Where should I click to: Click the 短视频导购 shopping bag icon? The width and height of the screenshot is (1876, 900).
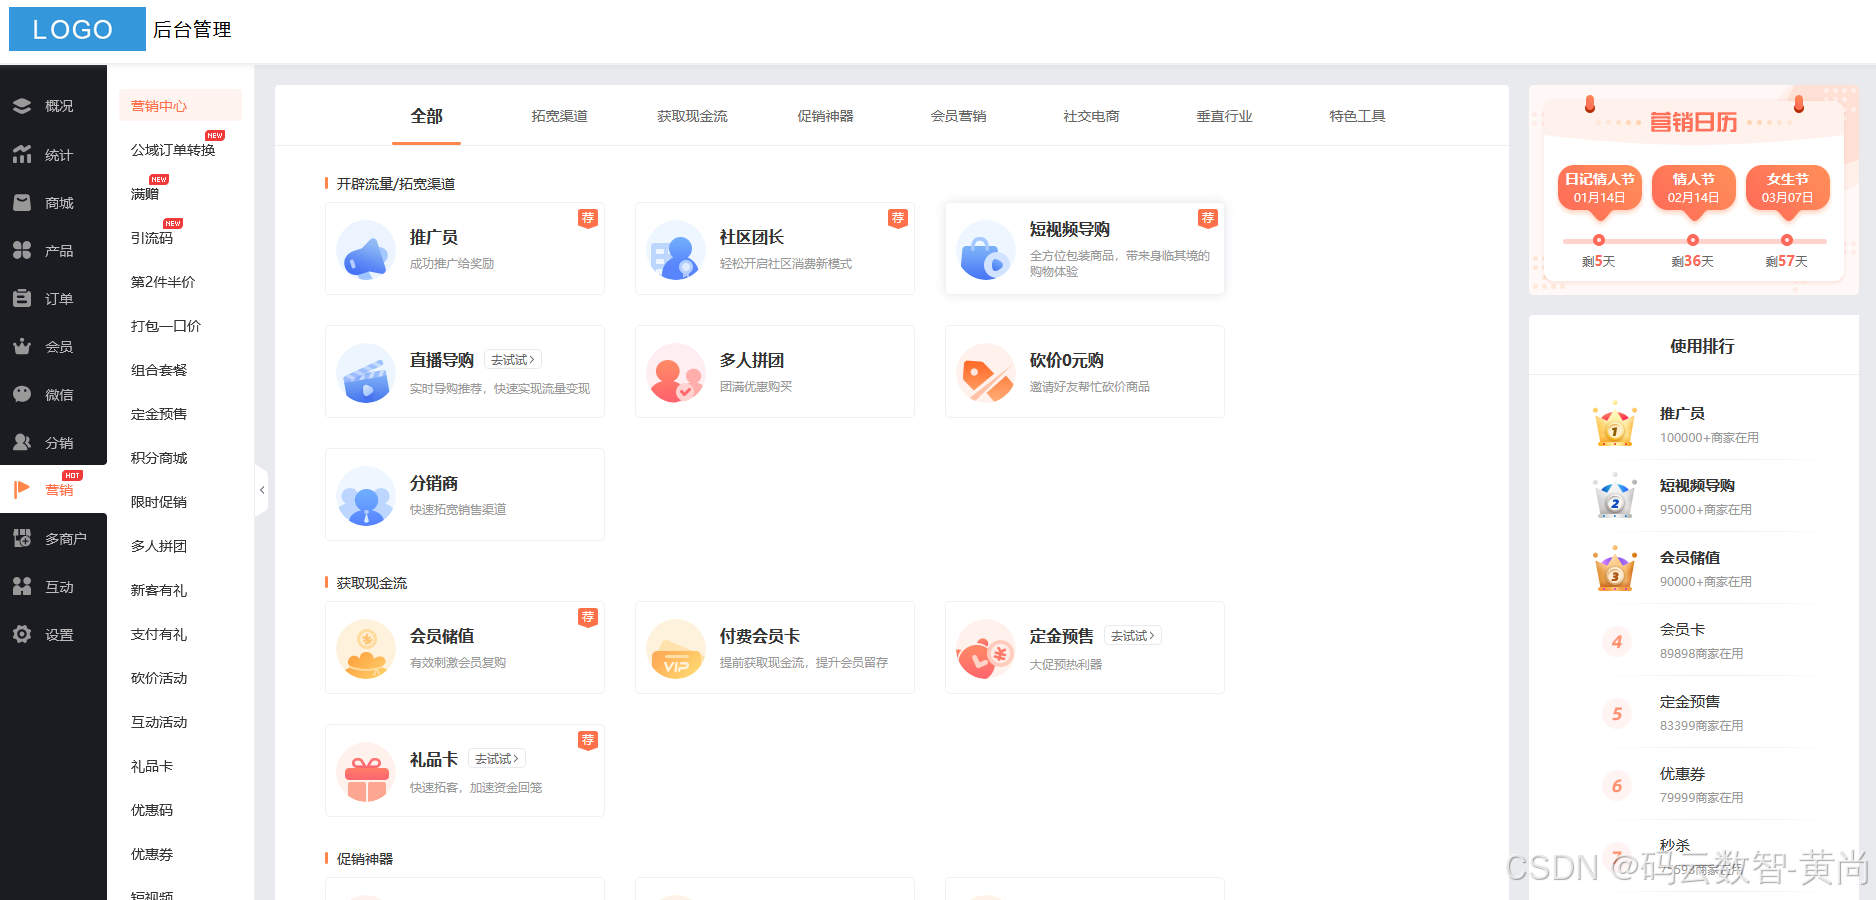point(986,250)
